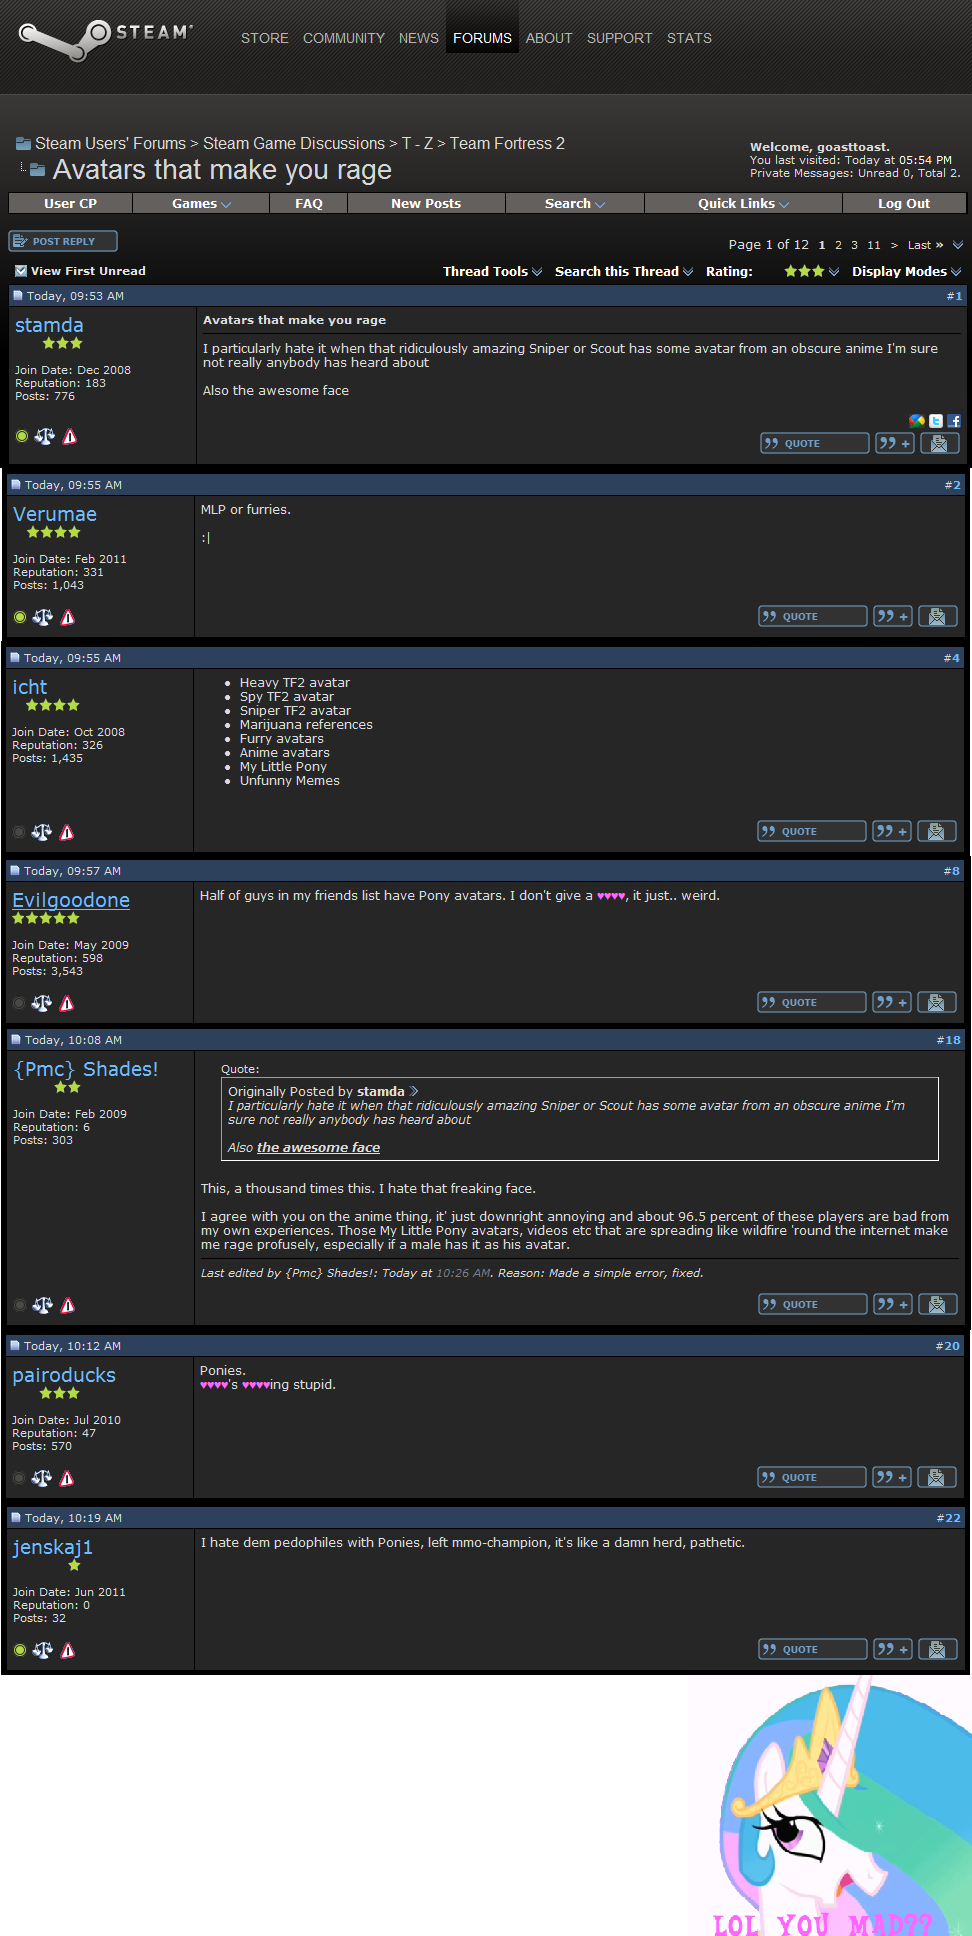Click the POST REPLY button

pyautogui.click(x=63, y=241)
